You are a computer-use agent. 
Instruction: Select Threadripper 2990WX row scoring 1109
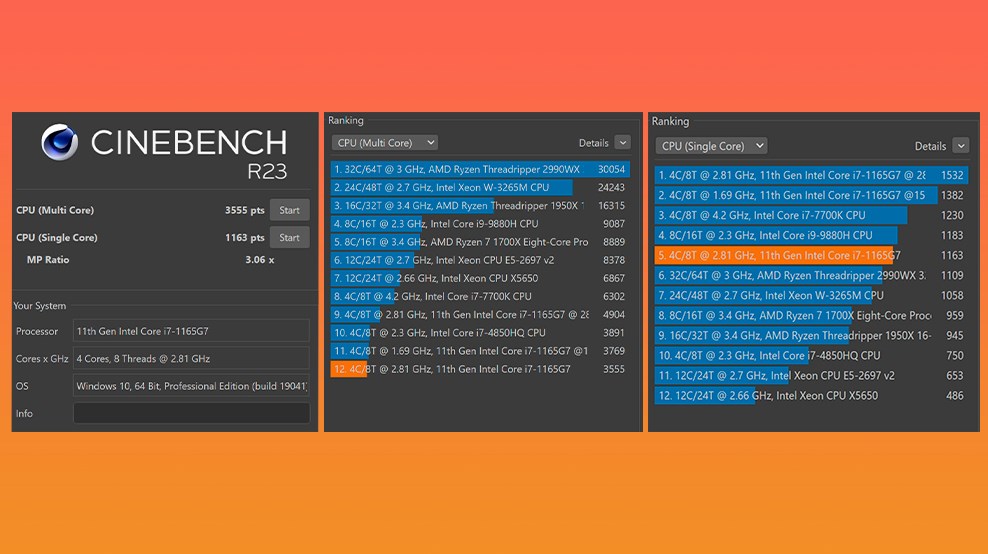pos(811,275)
